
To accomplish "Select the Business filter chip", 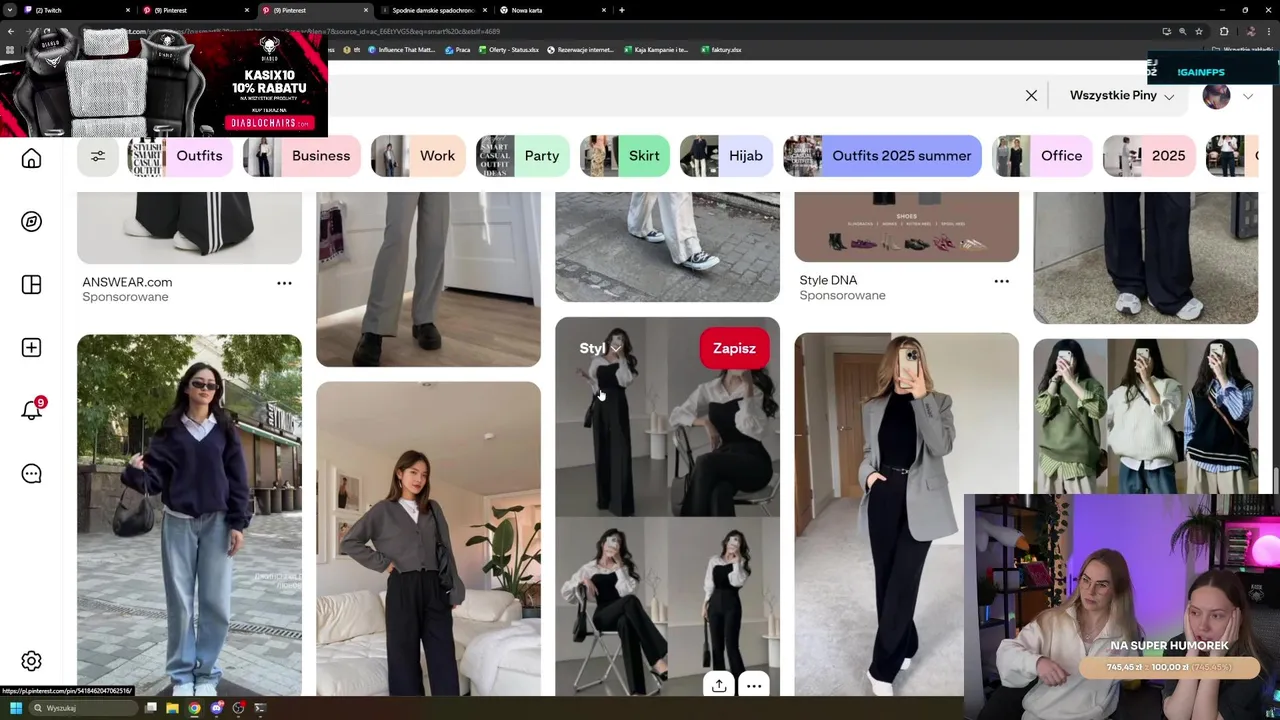I will pos(301,156).
